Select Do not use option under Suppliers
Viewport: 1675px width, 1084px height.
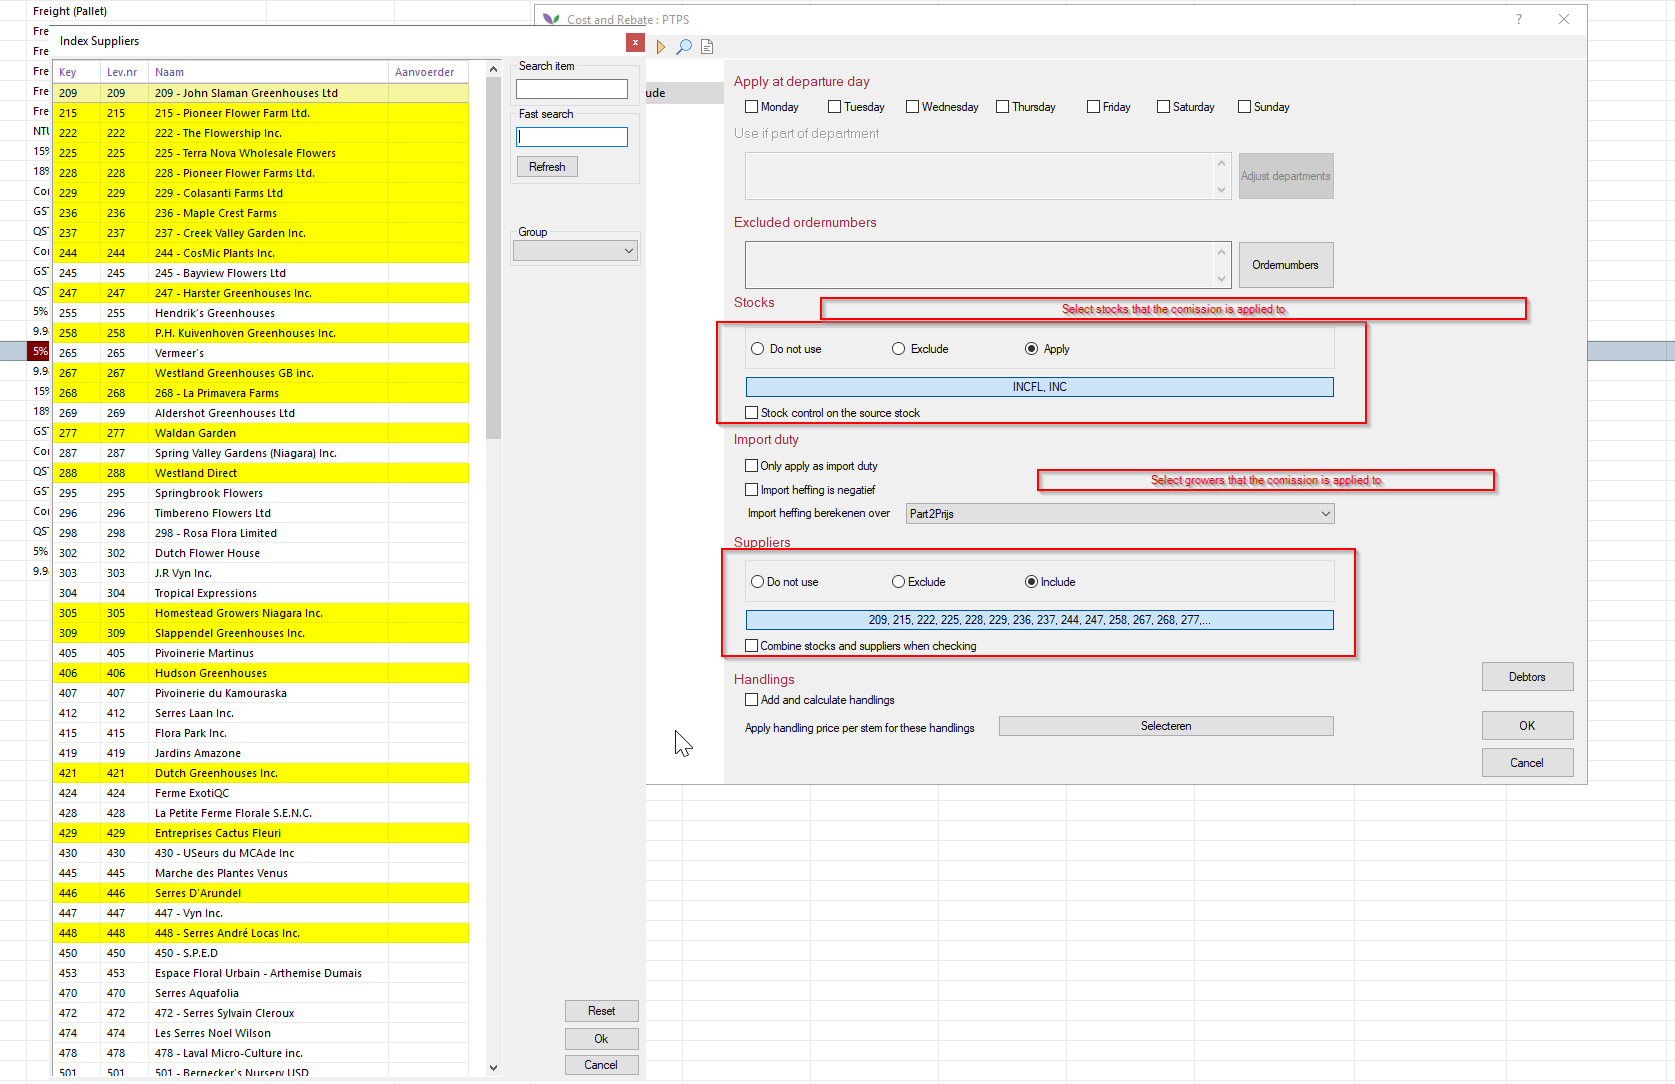point(758,582)
